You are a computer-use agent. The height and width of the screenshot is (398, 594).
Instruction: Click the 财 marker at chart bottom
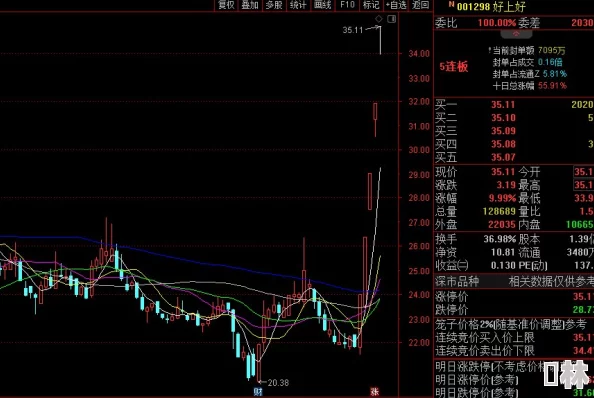coord(258,392)
